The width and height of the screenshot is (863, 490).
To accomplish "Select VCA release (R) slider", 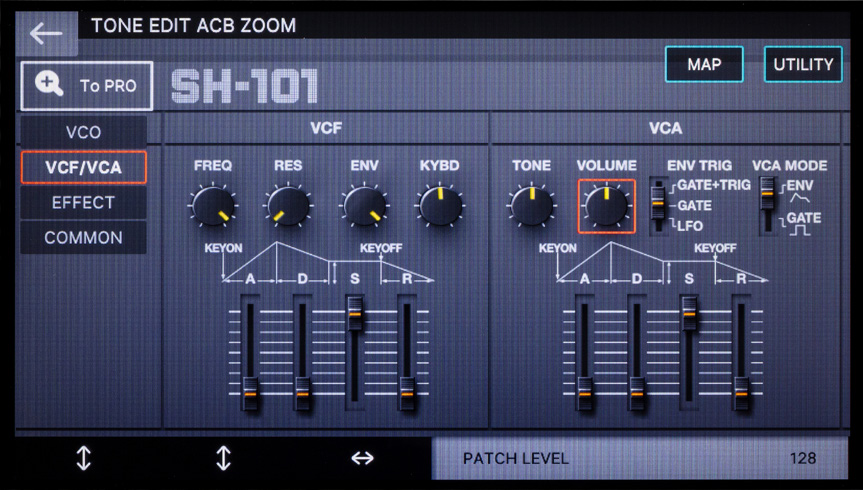I will tap(741, 353).
